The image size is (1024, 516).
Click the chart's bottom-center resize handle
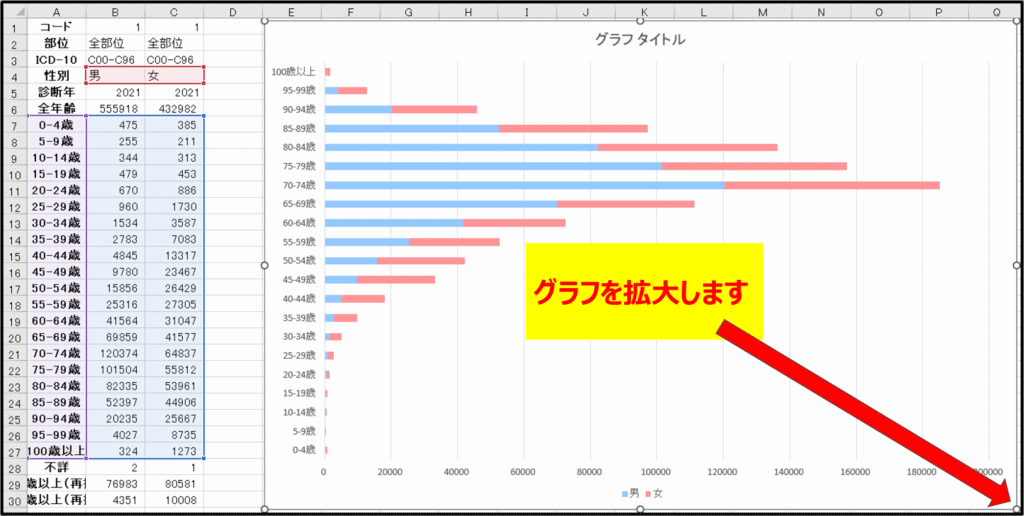(640, 509)
